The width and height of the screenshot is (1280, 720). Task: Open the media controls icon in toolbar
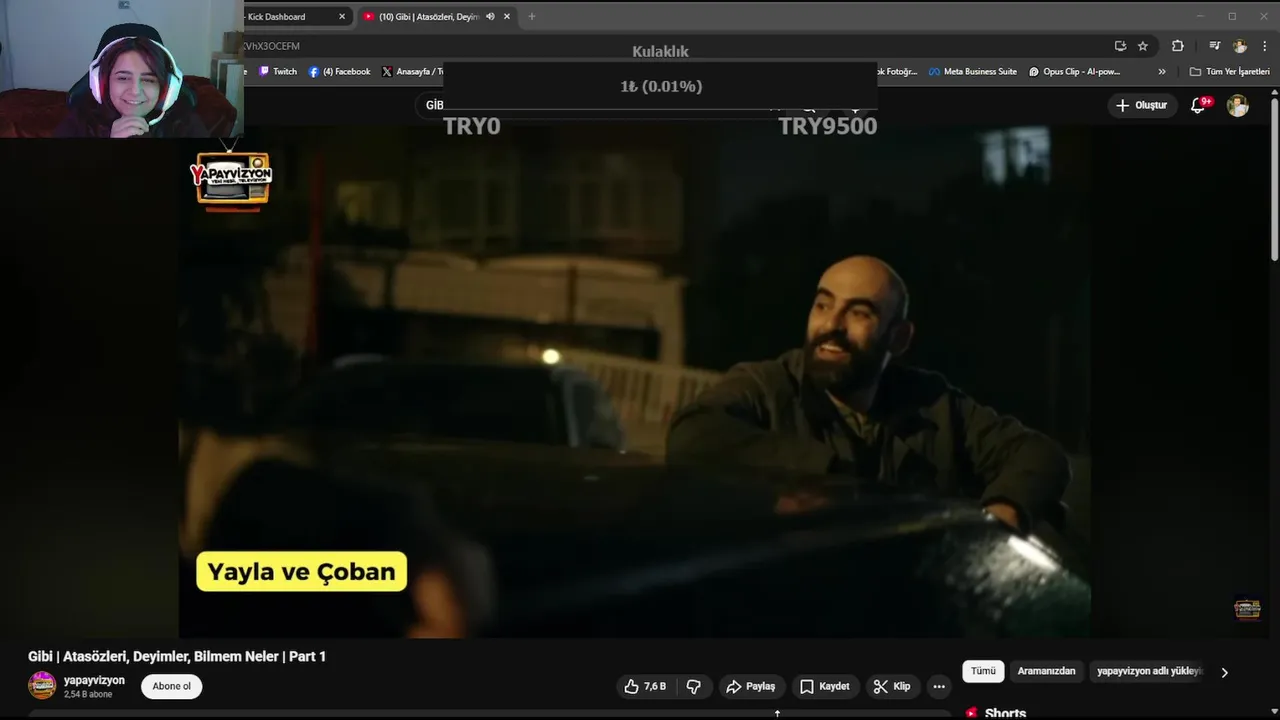(1214, 46)
